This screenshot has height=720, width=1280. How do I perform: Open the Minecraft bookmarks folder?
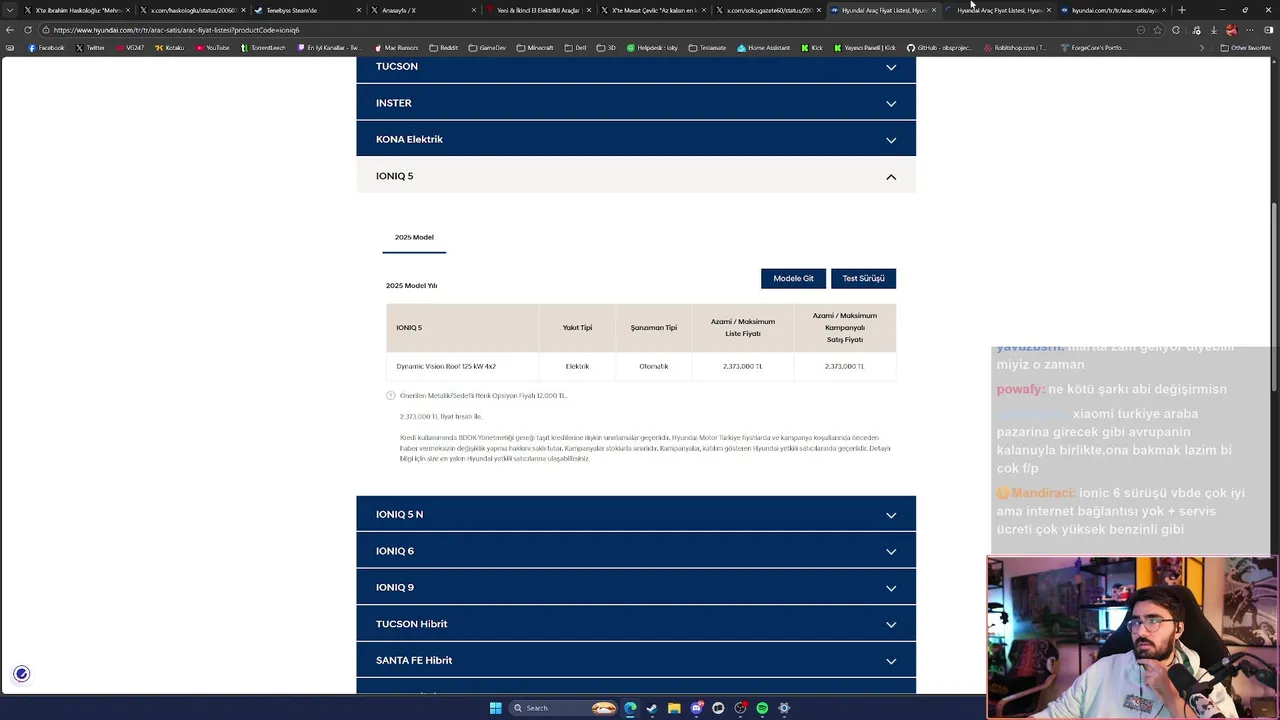point(535,48)
